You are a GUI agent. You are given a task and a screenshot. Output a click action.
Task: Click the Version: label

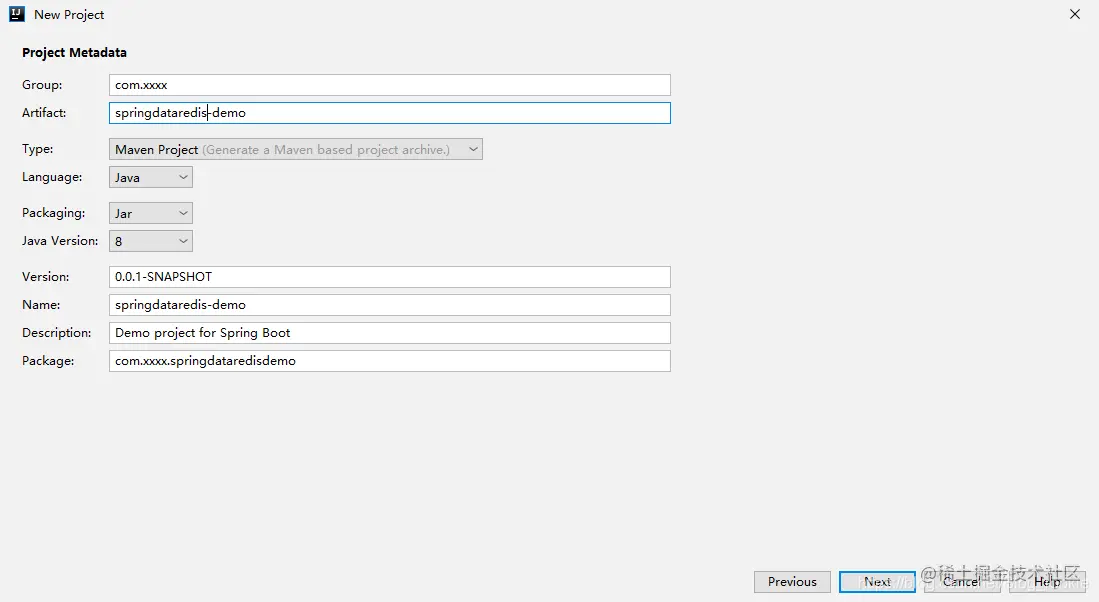point(46,277)
